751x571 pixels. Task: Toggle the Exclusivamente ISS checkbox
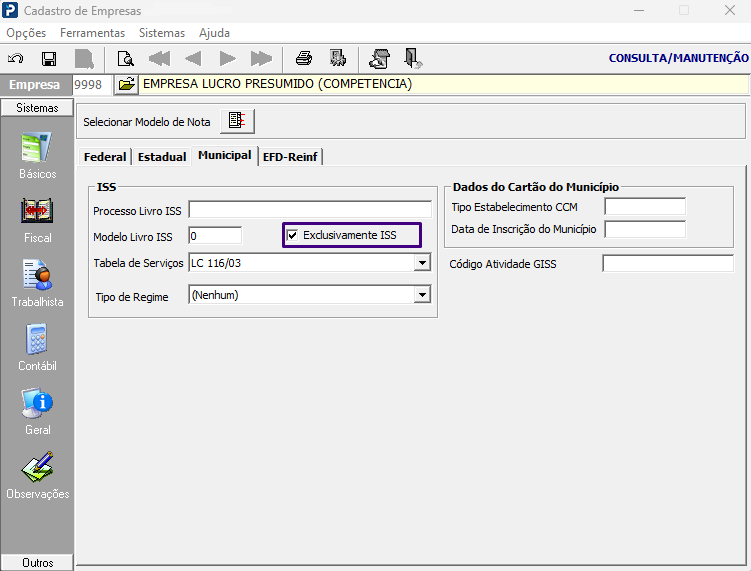pos(292,235)
